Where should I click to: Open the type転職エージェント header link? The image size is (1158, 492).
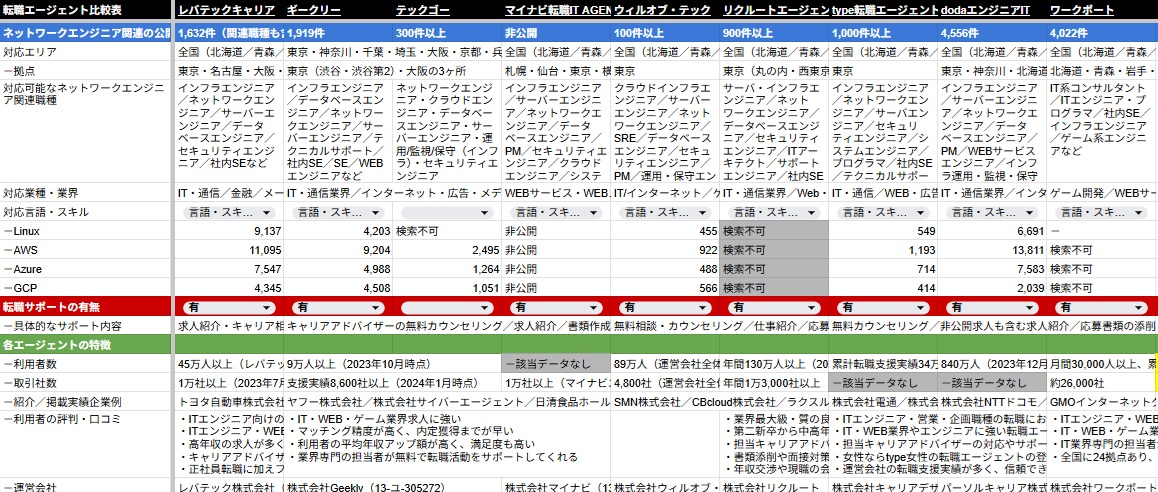click(885, 10)
